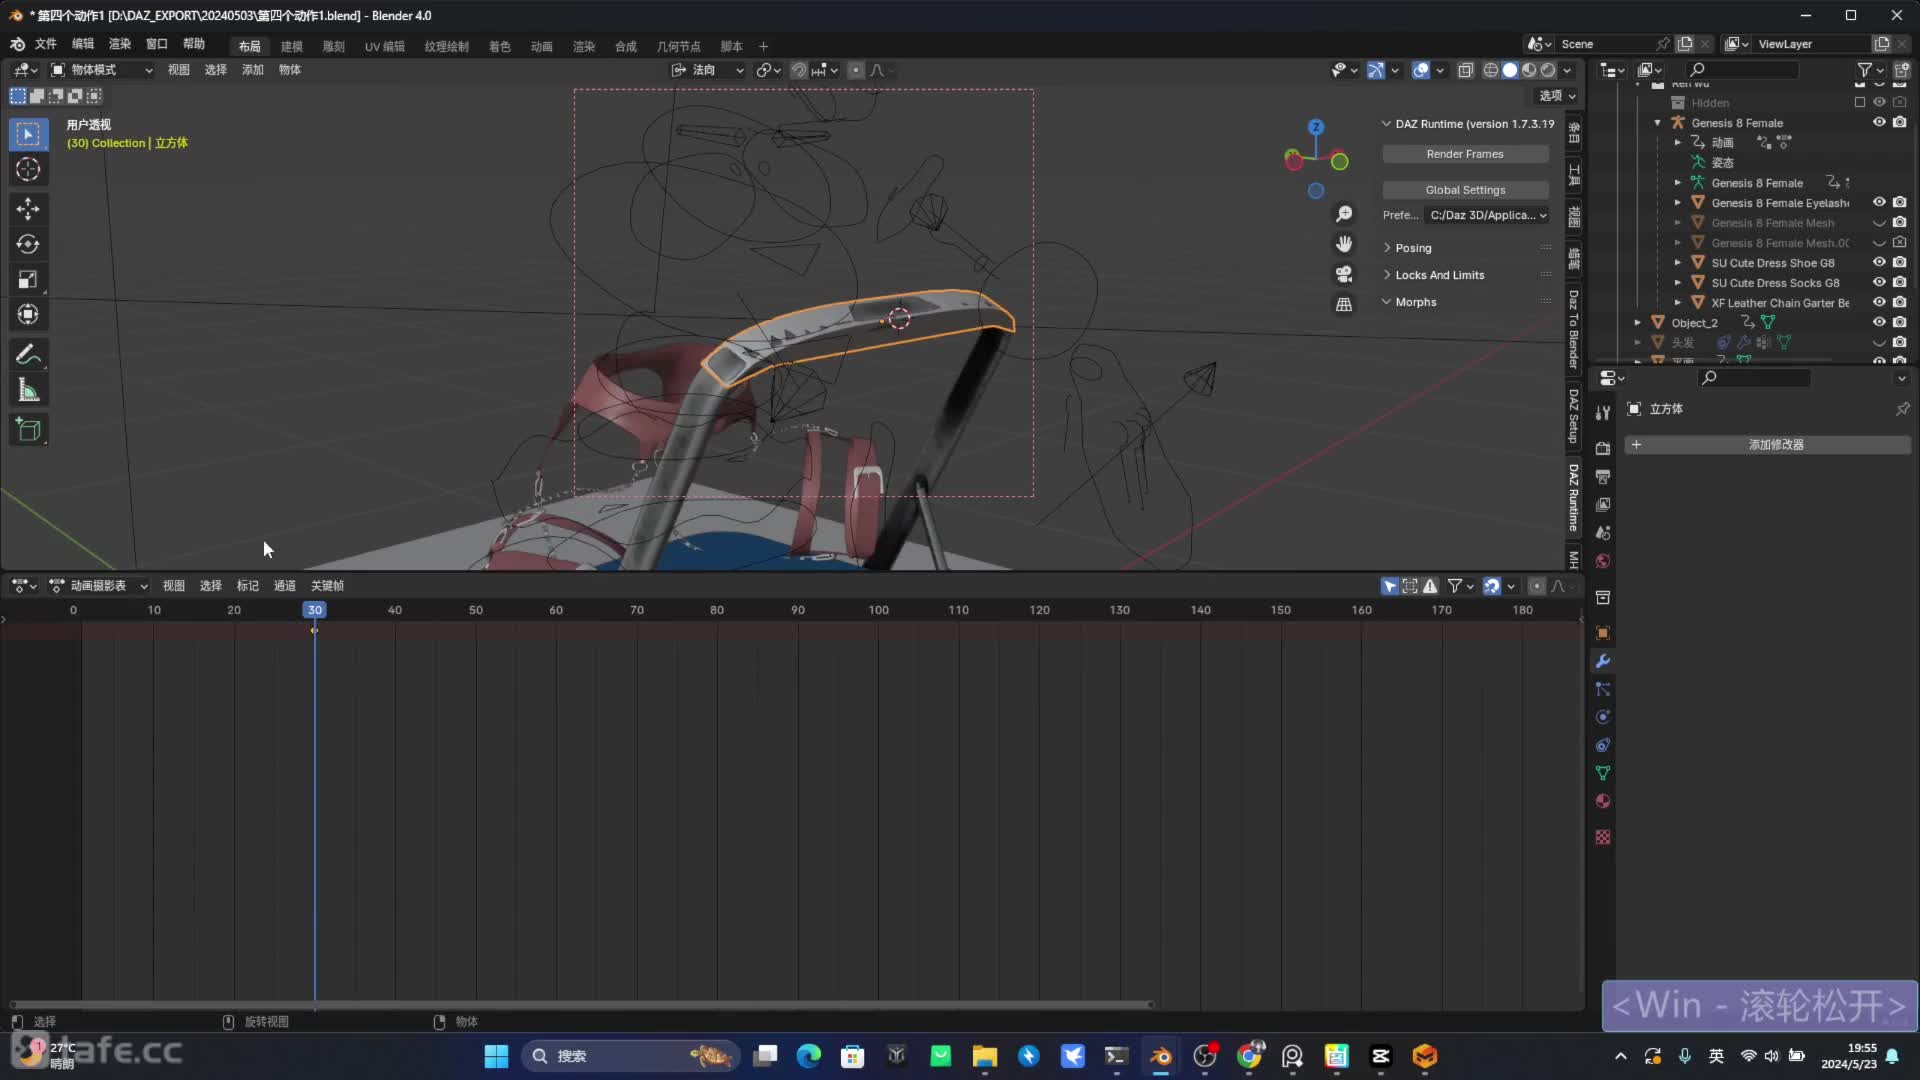Image resolution: width=1920 pixels, height=1080 pixels.
Task: Collapse the Genesis 8 Female armature tree
Action: [x=1658, y=123]
